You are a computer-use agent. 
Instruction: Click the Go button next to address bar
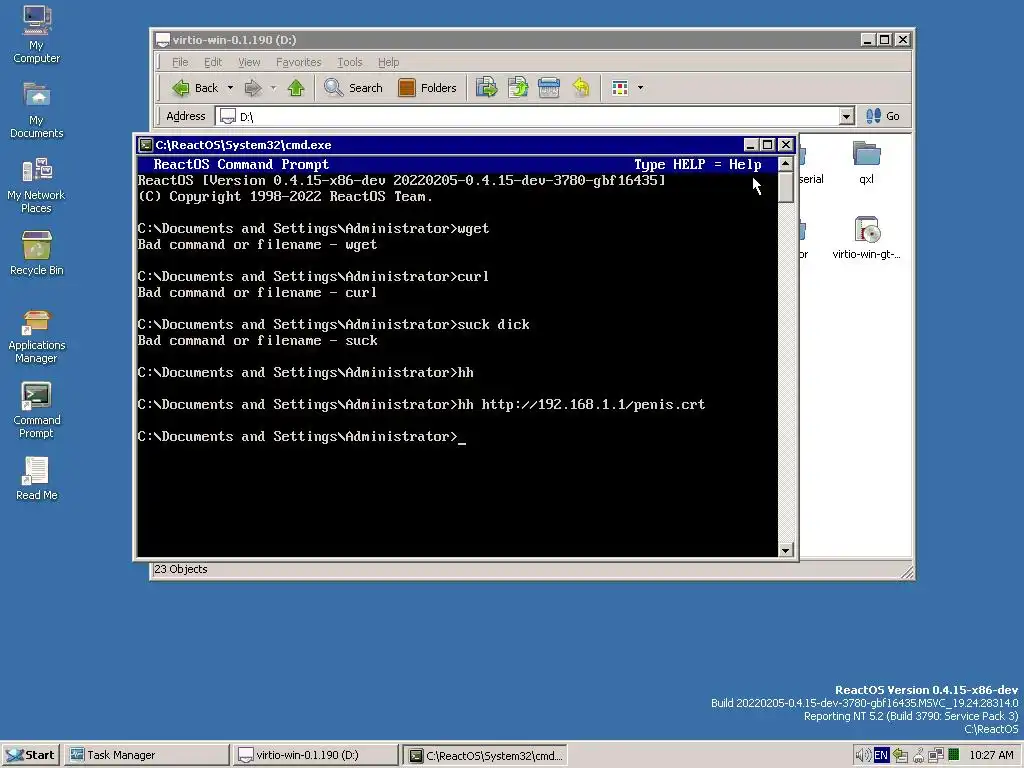pos(883,116)
